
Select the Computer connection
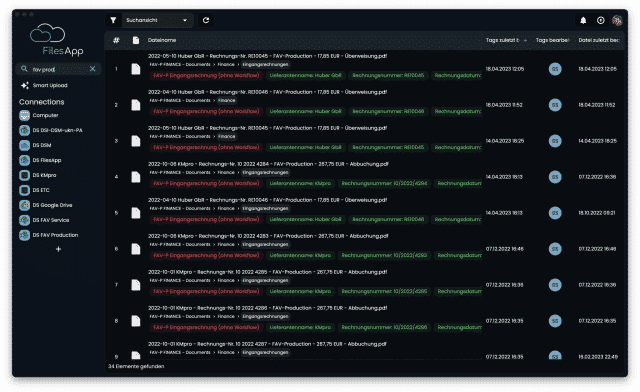click(x=39, y=116)
